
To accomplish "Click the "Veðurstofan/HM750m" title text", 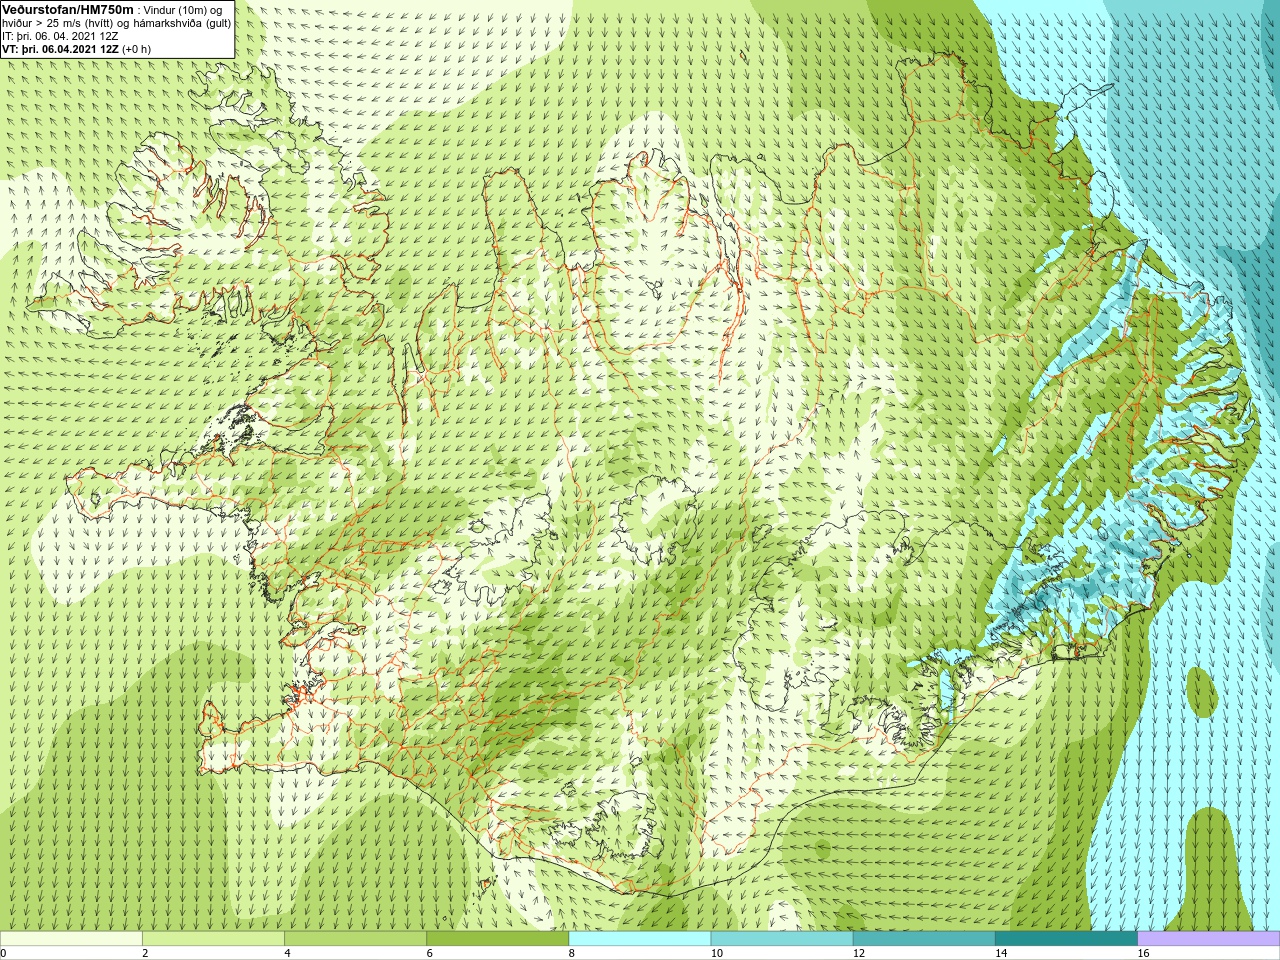I will coord(67,9).
